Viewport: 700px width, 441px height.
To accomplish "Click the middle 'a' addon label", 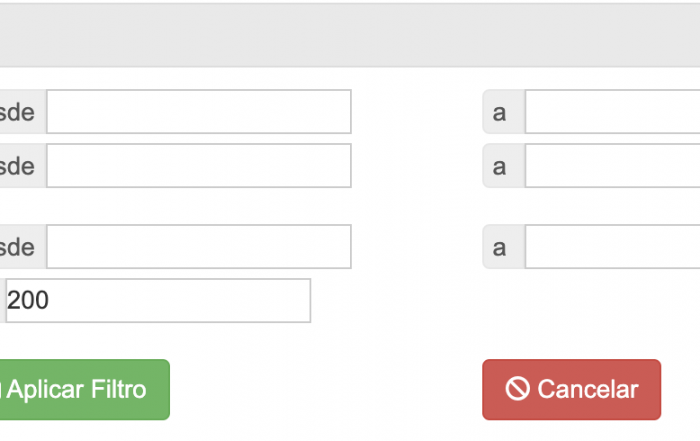I will pyautogui.click(x=504, y=166).
